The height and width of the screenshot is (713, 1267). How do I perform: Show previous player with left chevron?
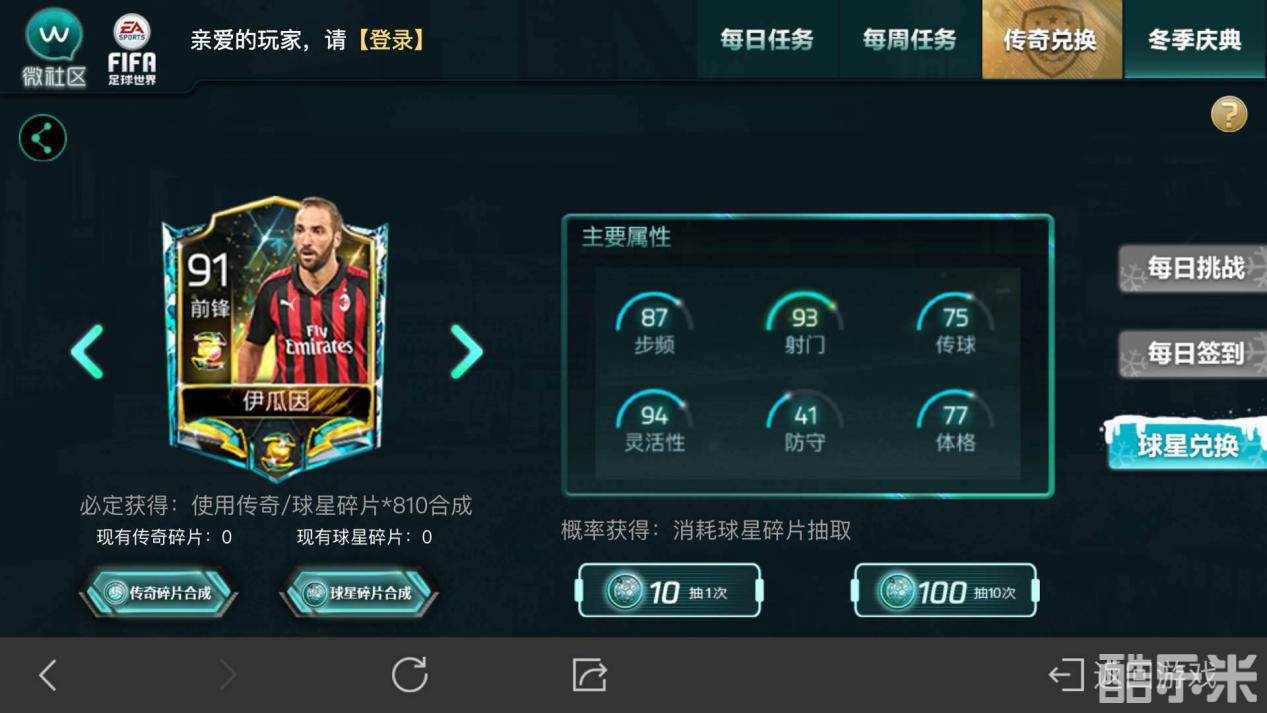[87, 352]
